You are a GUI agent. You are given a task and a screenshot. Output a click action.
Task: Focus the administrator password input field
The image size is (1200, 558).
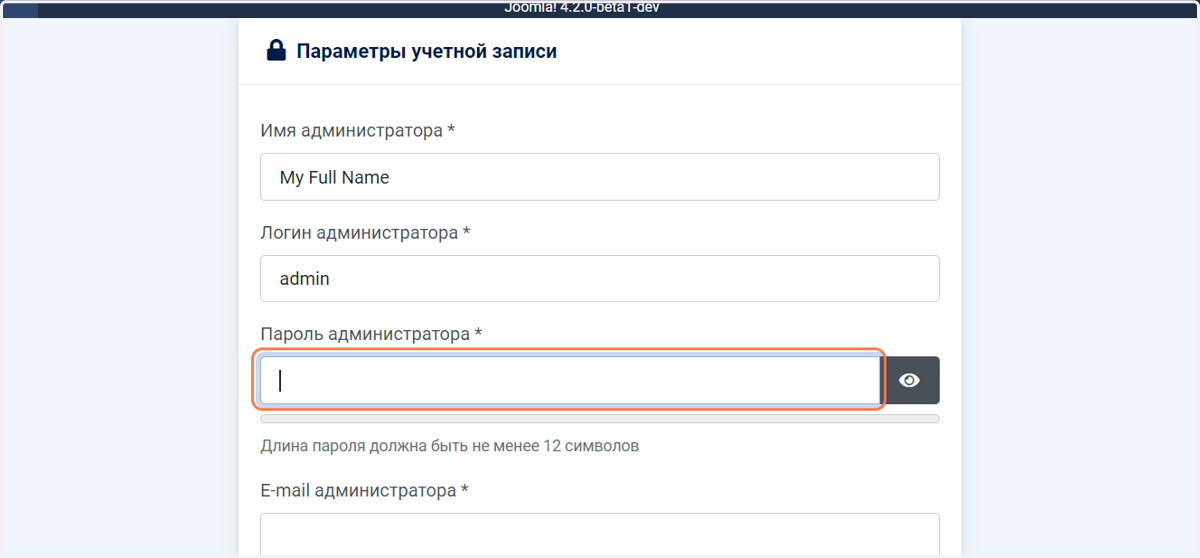570,380
